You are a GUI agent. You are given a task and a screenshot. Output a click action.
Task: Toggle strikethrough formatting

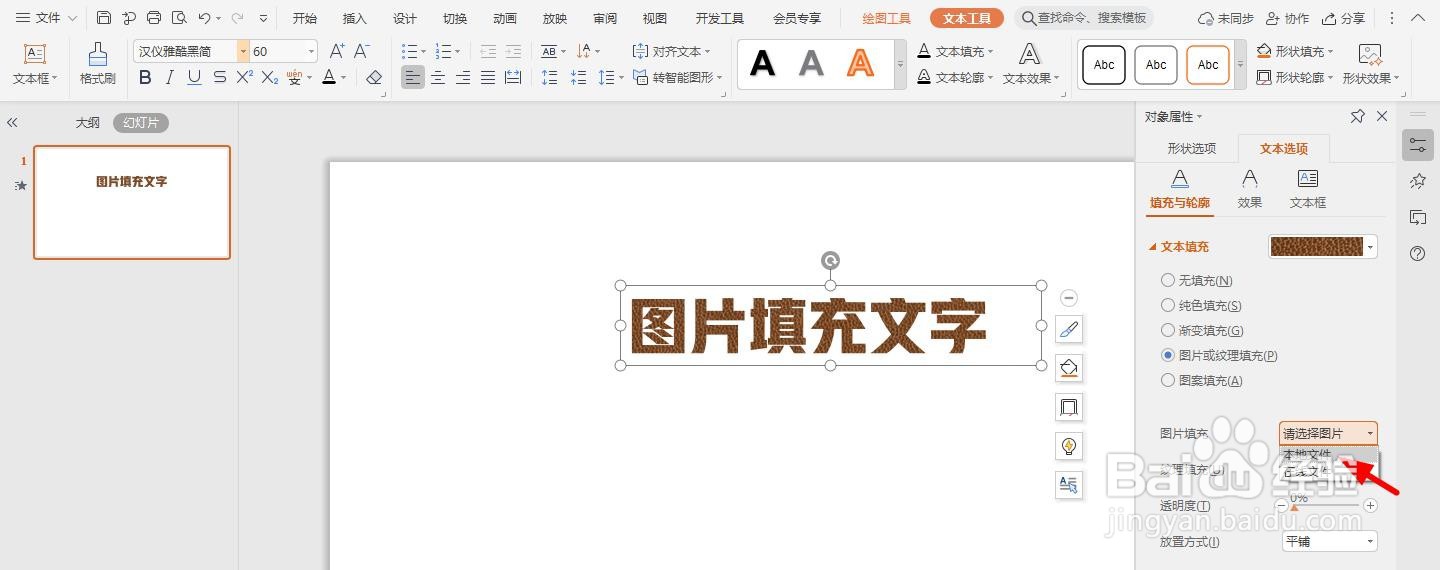click(x=220, y=77)
